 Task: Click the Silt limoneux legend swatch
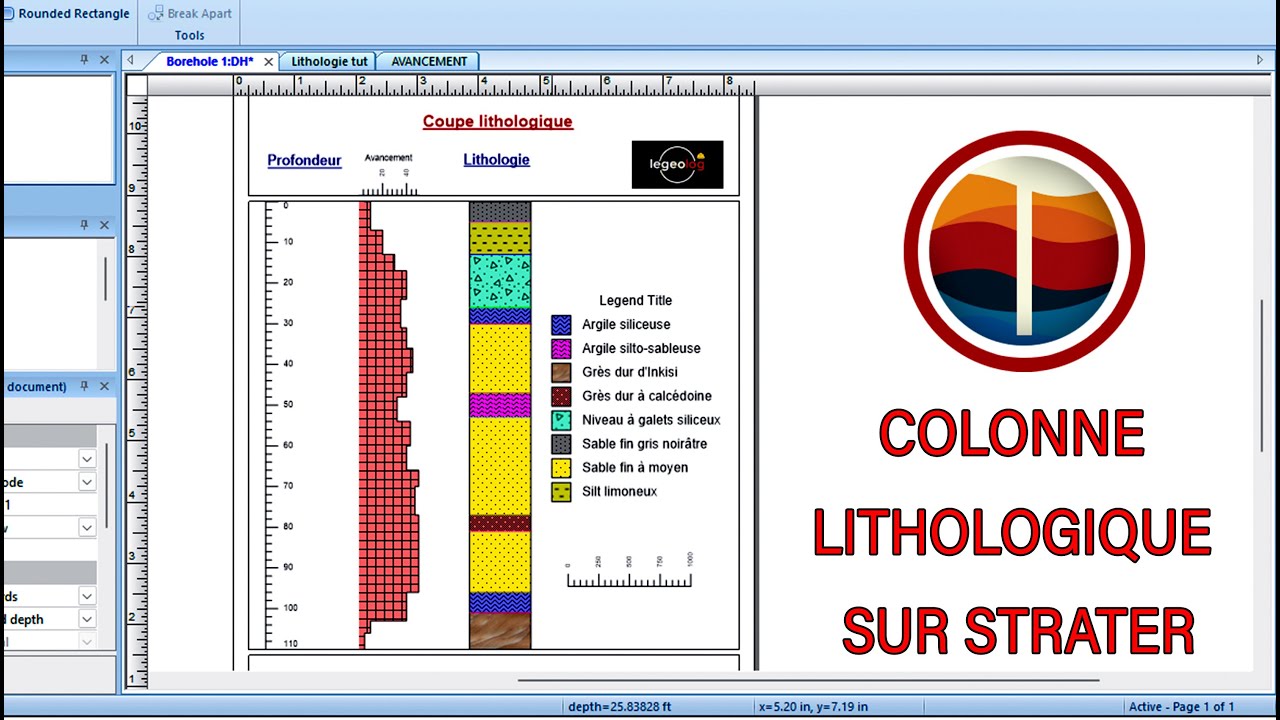coord(561,492)
